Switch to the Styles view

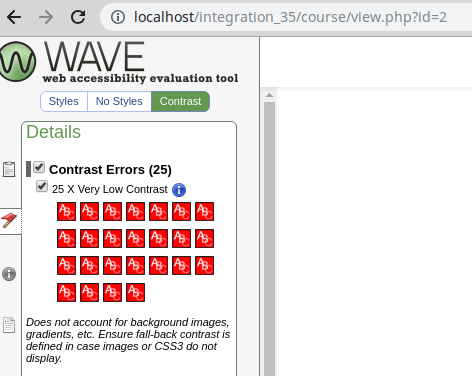pyautogui.click(x=64, y=101)
